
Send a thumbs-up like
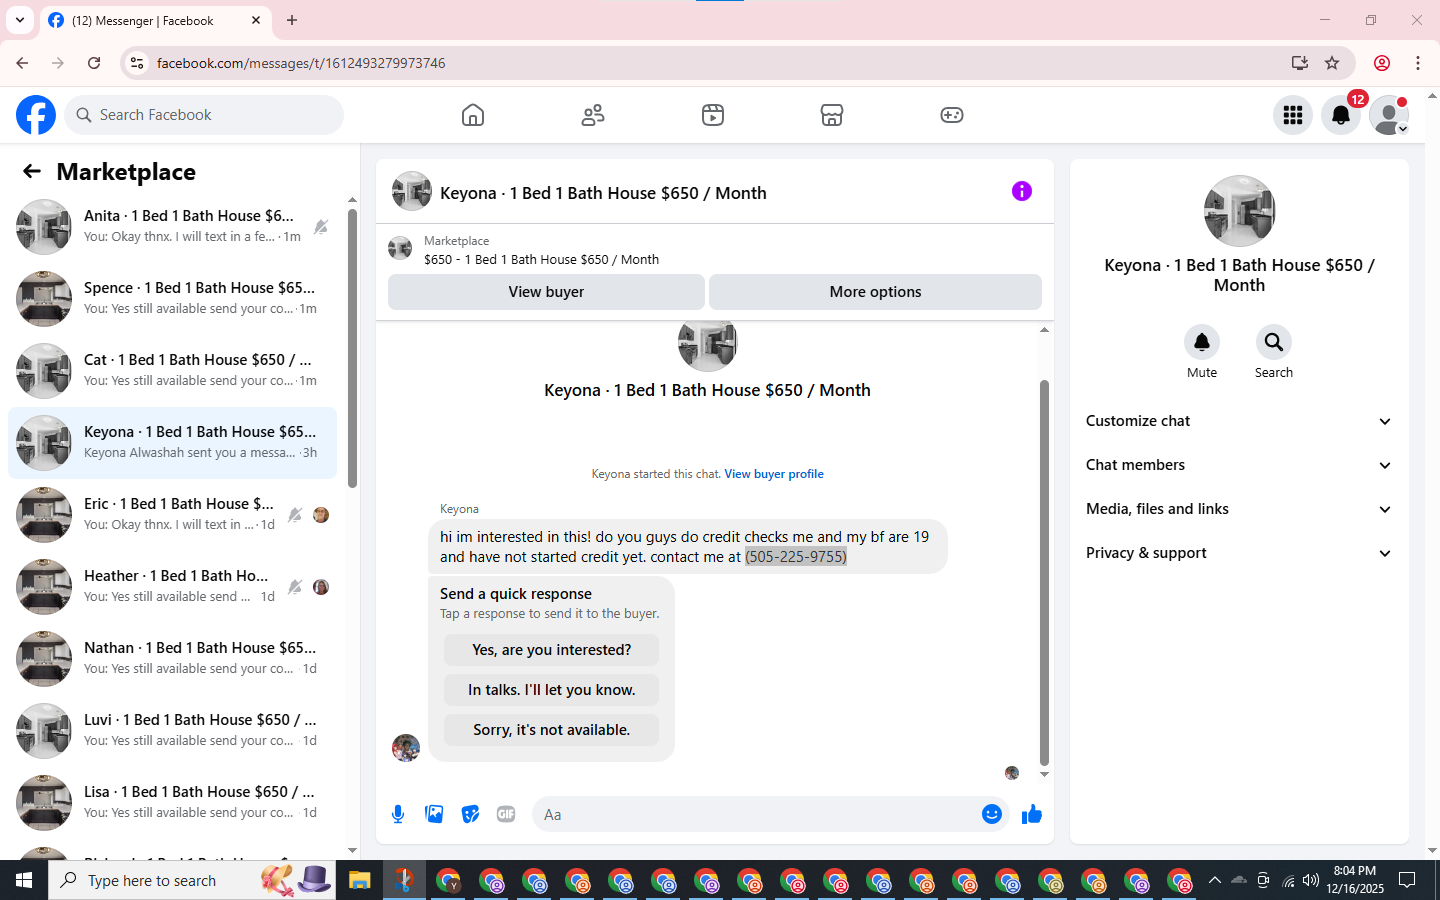(1032, 814)
